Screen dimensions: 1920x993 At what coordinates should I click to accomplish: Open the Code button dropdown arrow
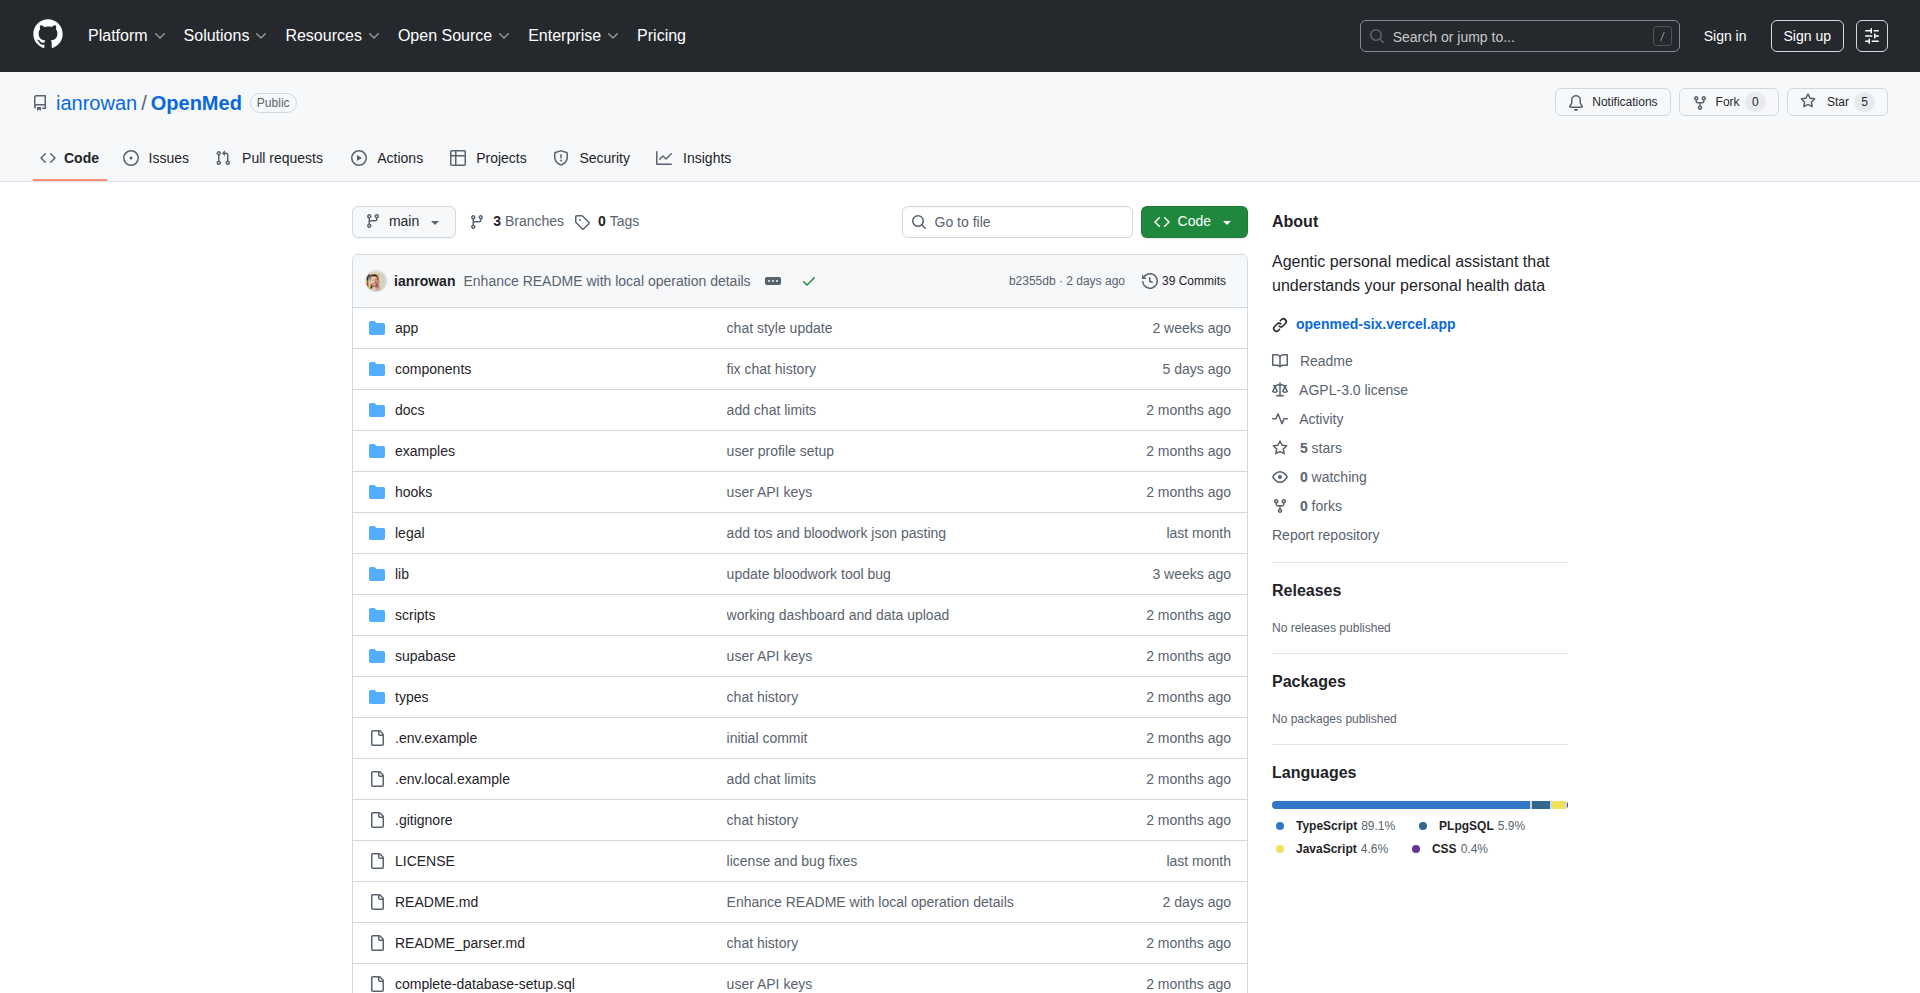point(1227,221)
